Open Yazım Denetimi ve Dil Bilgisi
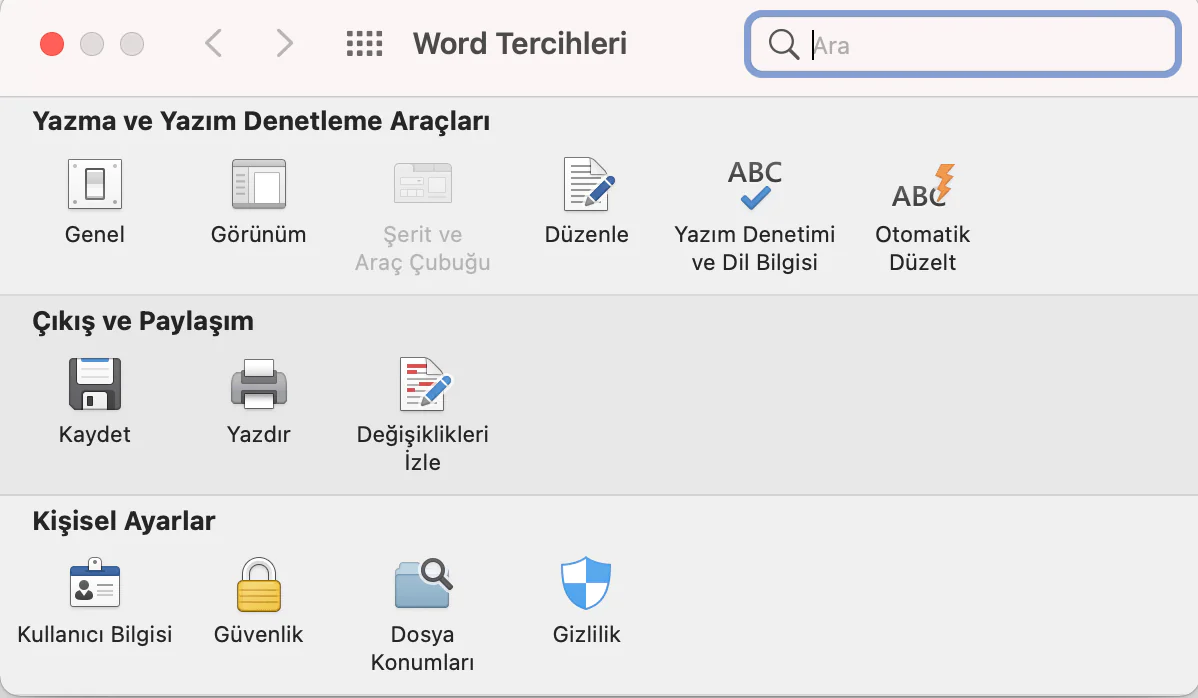Screen dimensions: 1198x698 [x=755, y=185]
